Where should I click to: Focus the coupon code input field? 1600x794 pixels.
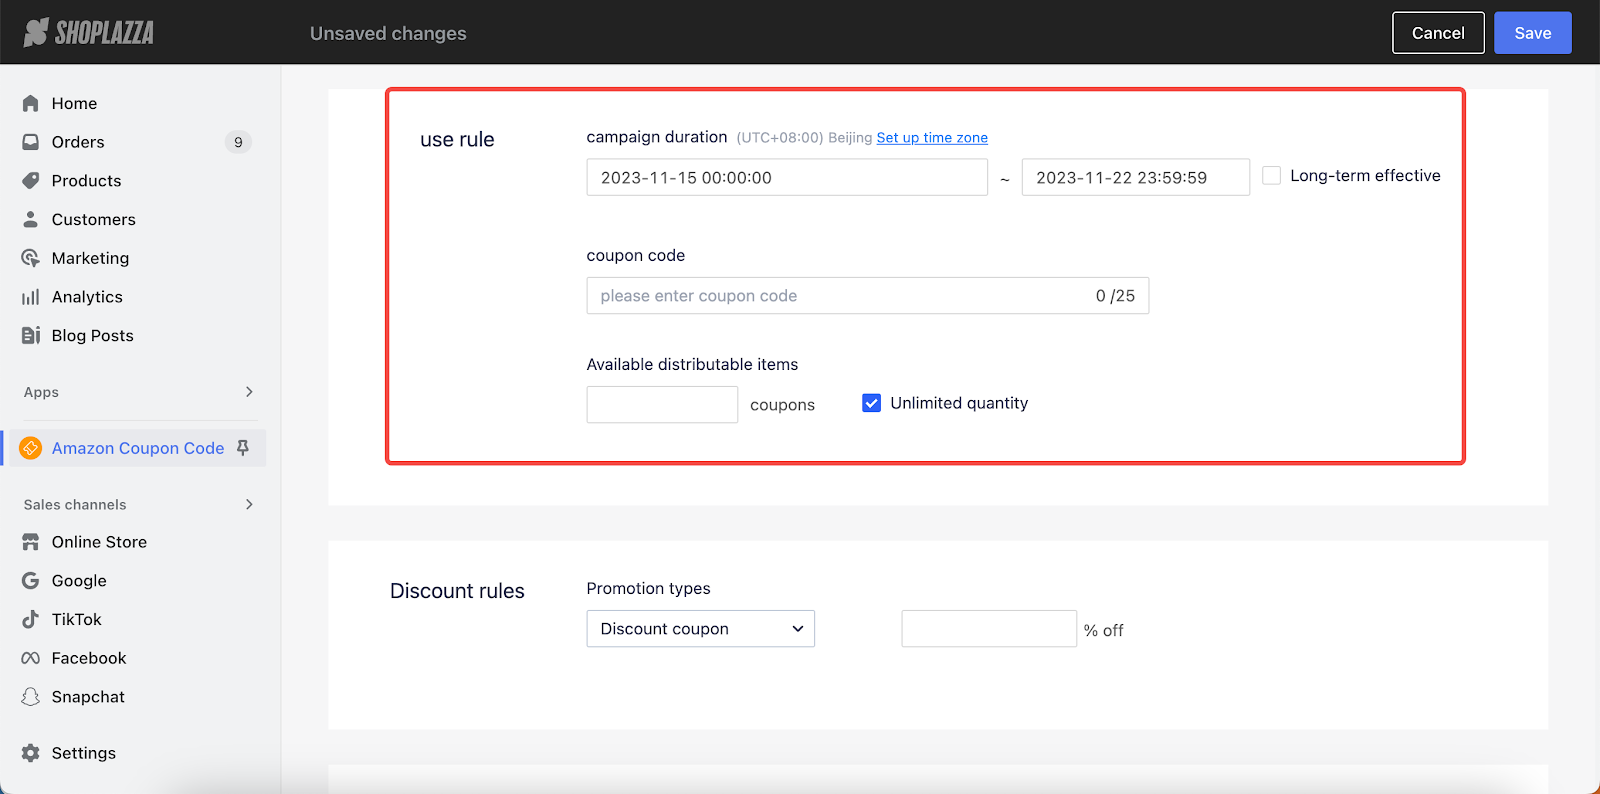pyautogui.click(x=868, y=296)
